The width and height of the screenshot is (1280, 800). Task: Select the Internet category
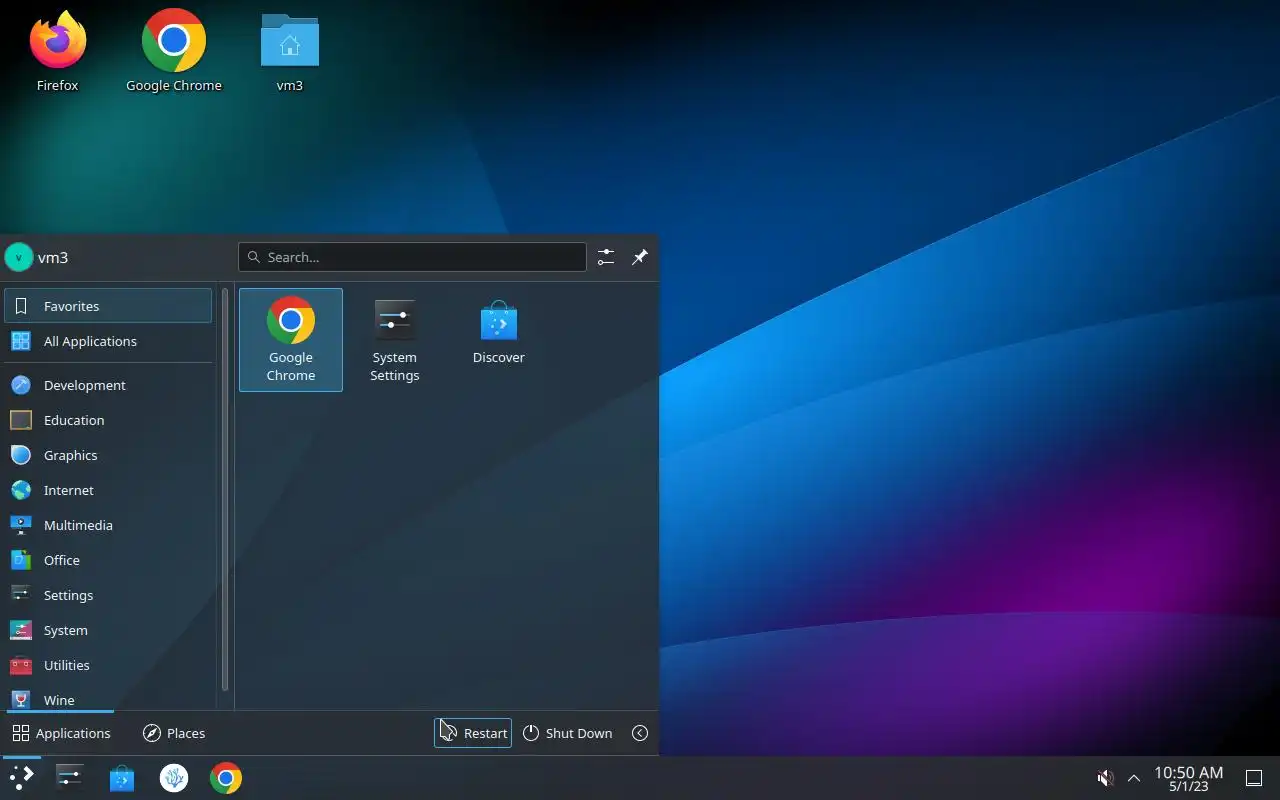(108, 490)
